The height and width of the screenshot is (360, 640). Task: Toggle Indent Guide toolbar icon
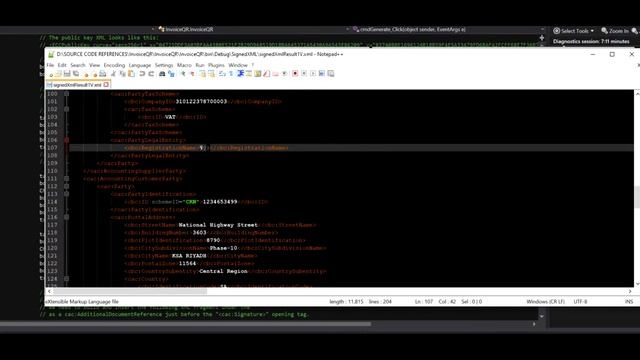click(x=240, y=74)
